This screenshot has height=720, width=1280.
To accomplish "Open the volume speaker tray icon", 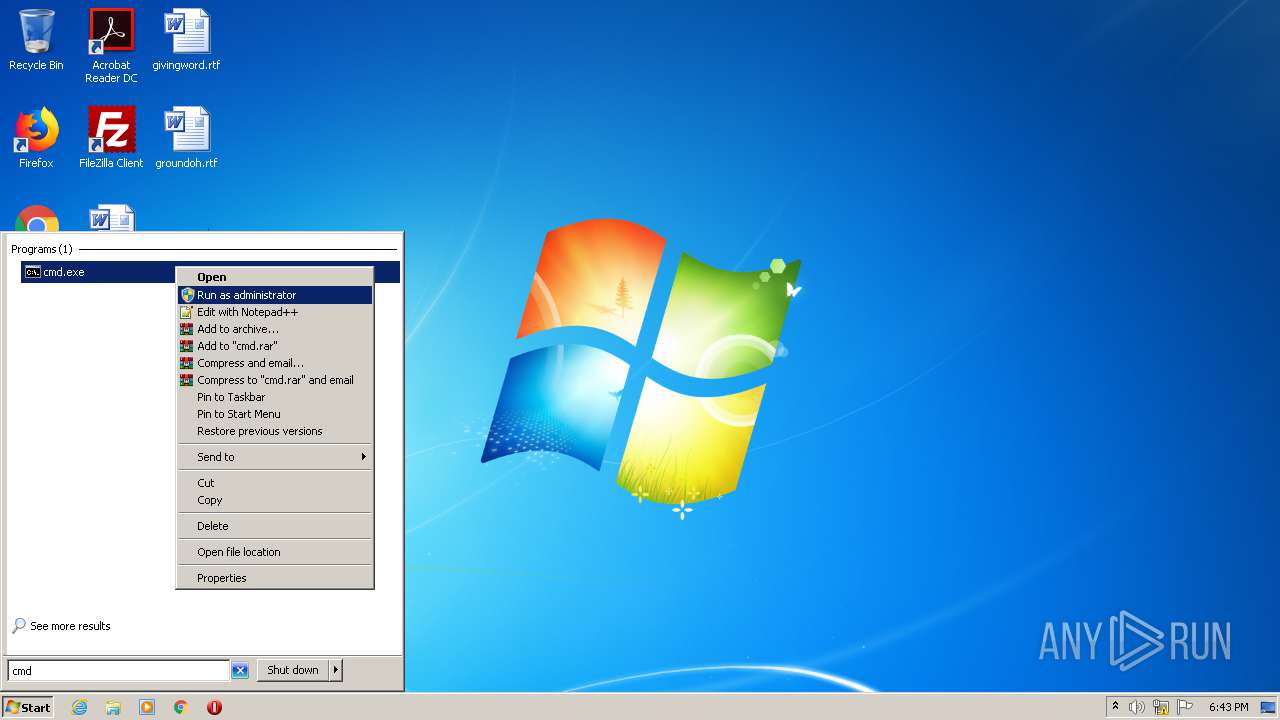I will coord(1137,707).
